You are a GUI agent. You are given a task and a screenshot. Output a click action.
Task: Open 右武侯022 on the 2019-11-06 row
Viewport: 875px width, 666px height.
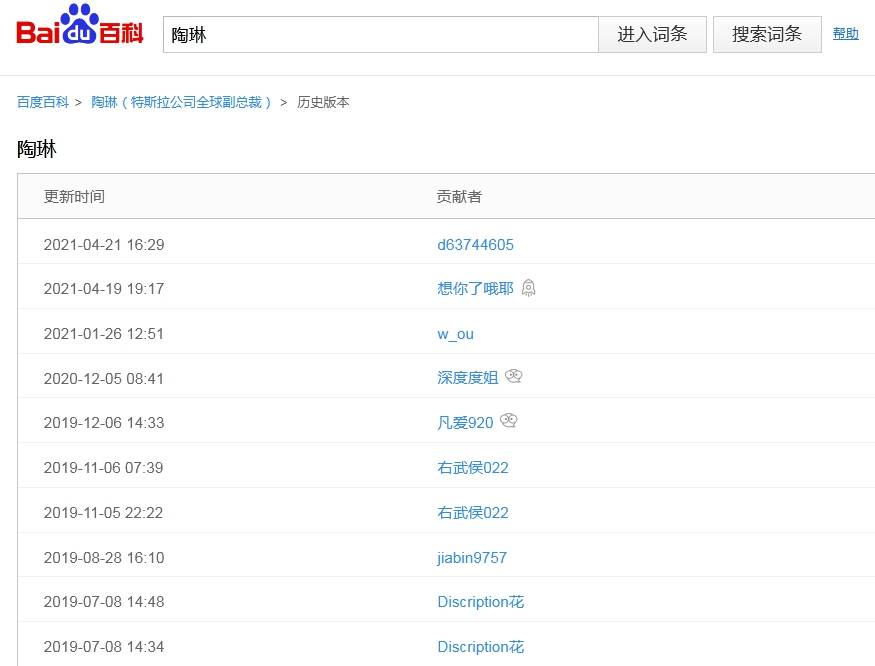tap(472, 468)
